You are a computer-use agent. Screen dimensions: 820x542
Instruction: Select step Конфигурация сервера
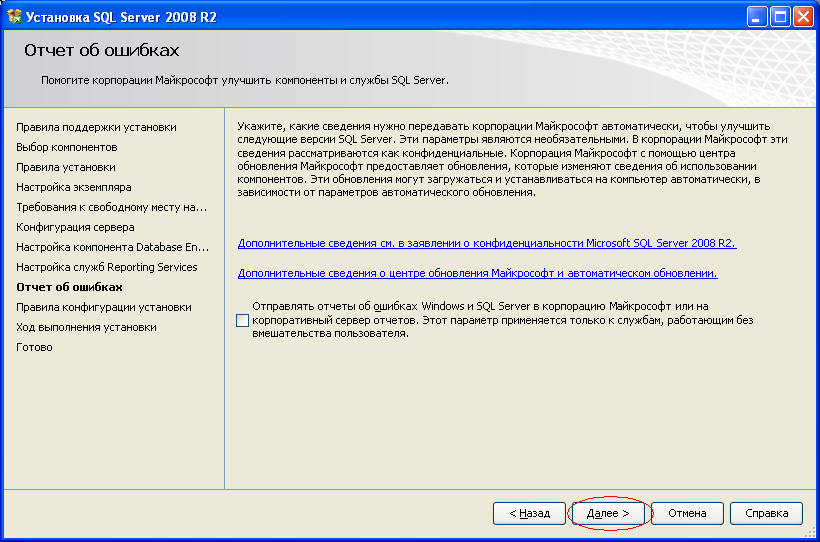(75, 227)
